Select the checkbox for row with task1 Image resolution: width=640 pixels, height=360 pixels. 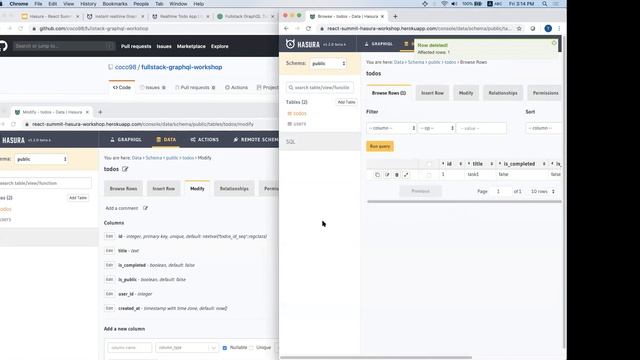429,175
